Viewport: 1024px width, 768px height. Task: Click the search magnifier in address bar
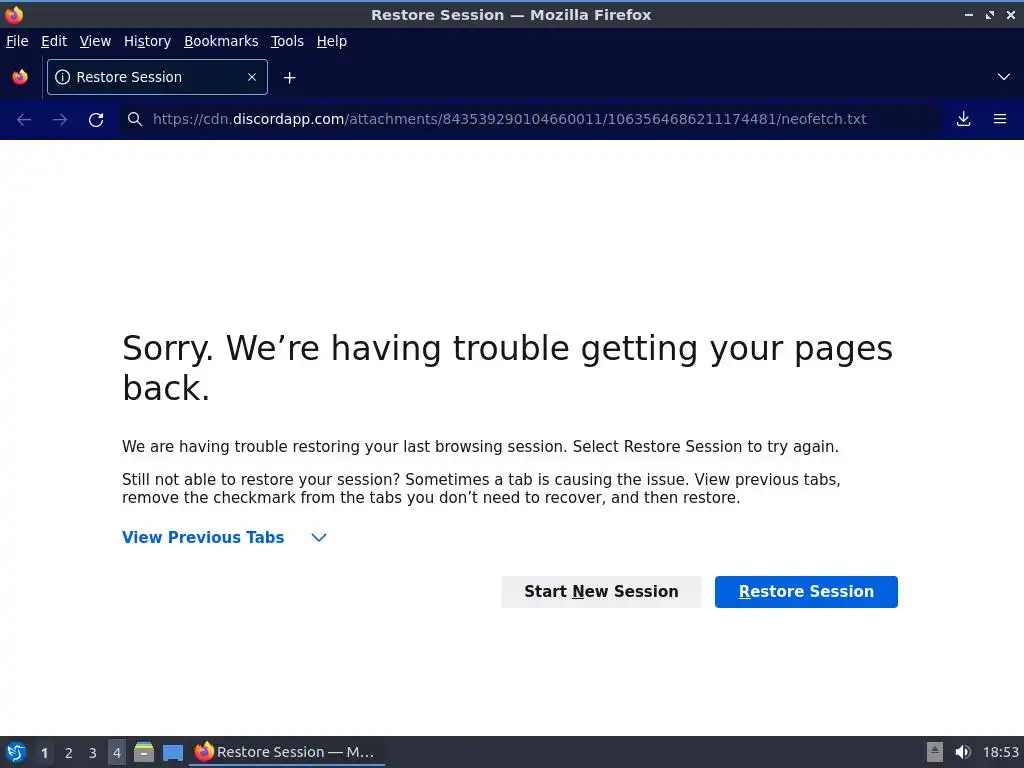pos(135,119)
